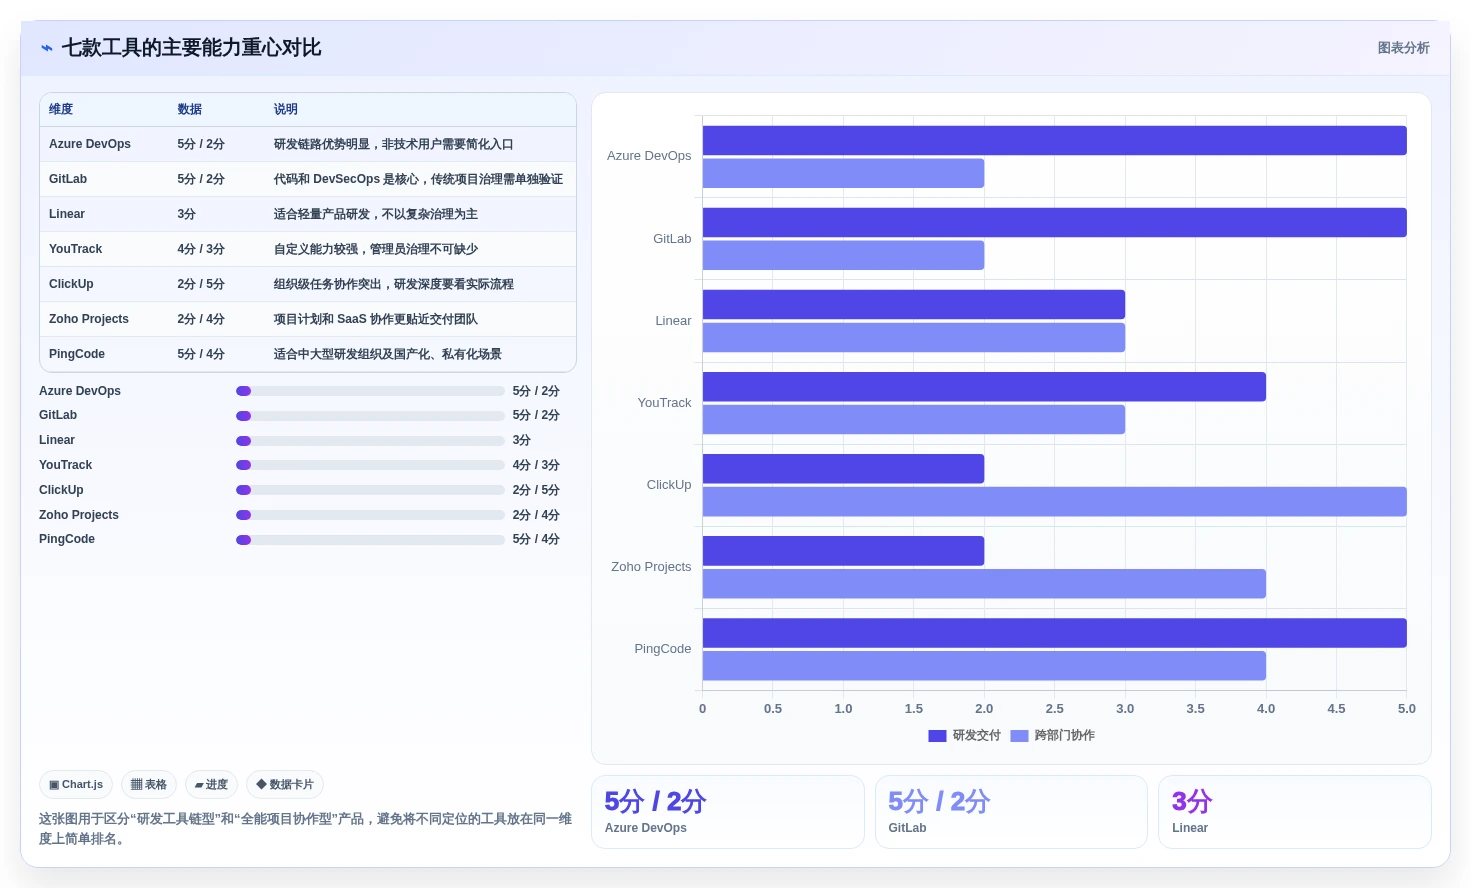Open the Linear 3分 data card
The image size is (1471, 888).
pyautogui.click(x=1295, y=812)
